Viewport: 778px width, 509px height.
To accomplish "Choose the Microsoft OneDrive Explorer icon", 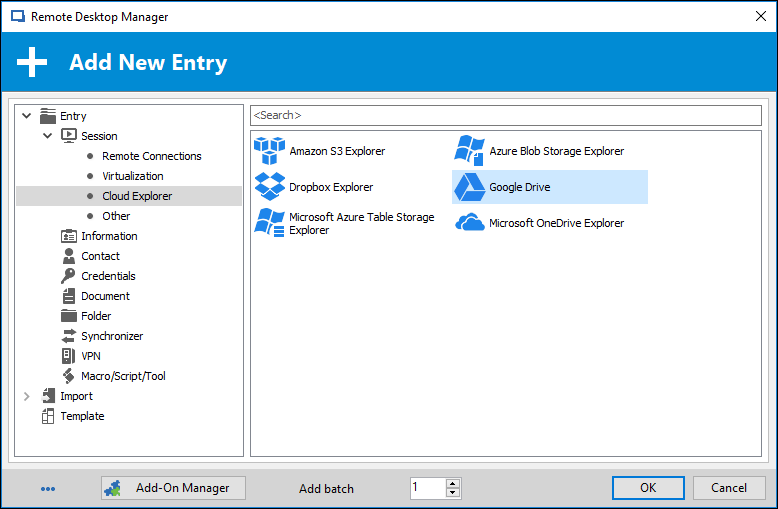I will point(470,223).
